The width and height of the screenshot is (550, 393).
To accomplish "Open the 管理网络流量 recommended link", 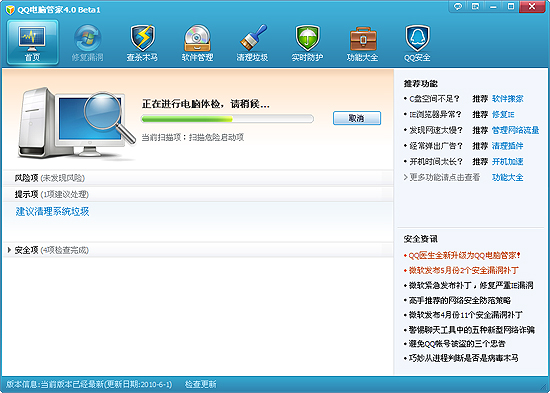I will (x=515, y=130).
